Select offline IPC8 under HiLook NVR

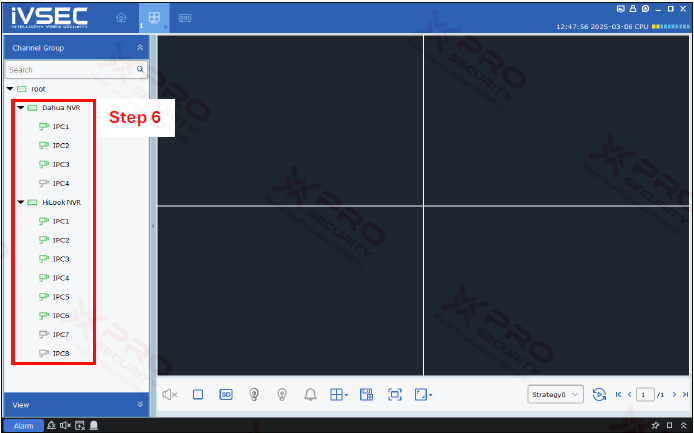pos(61,353)
